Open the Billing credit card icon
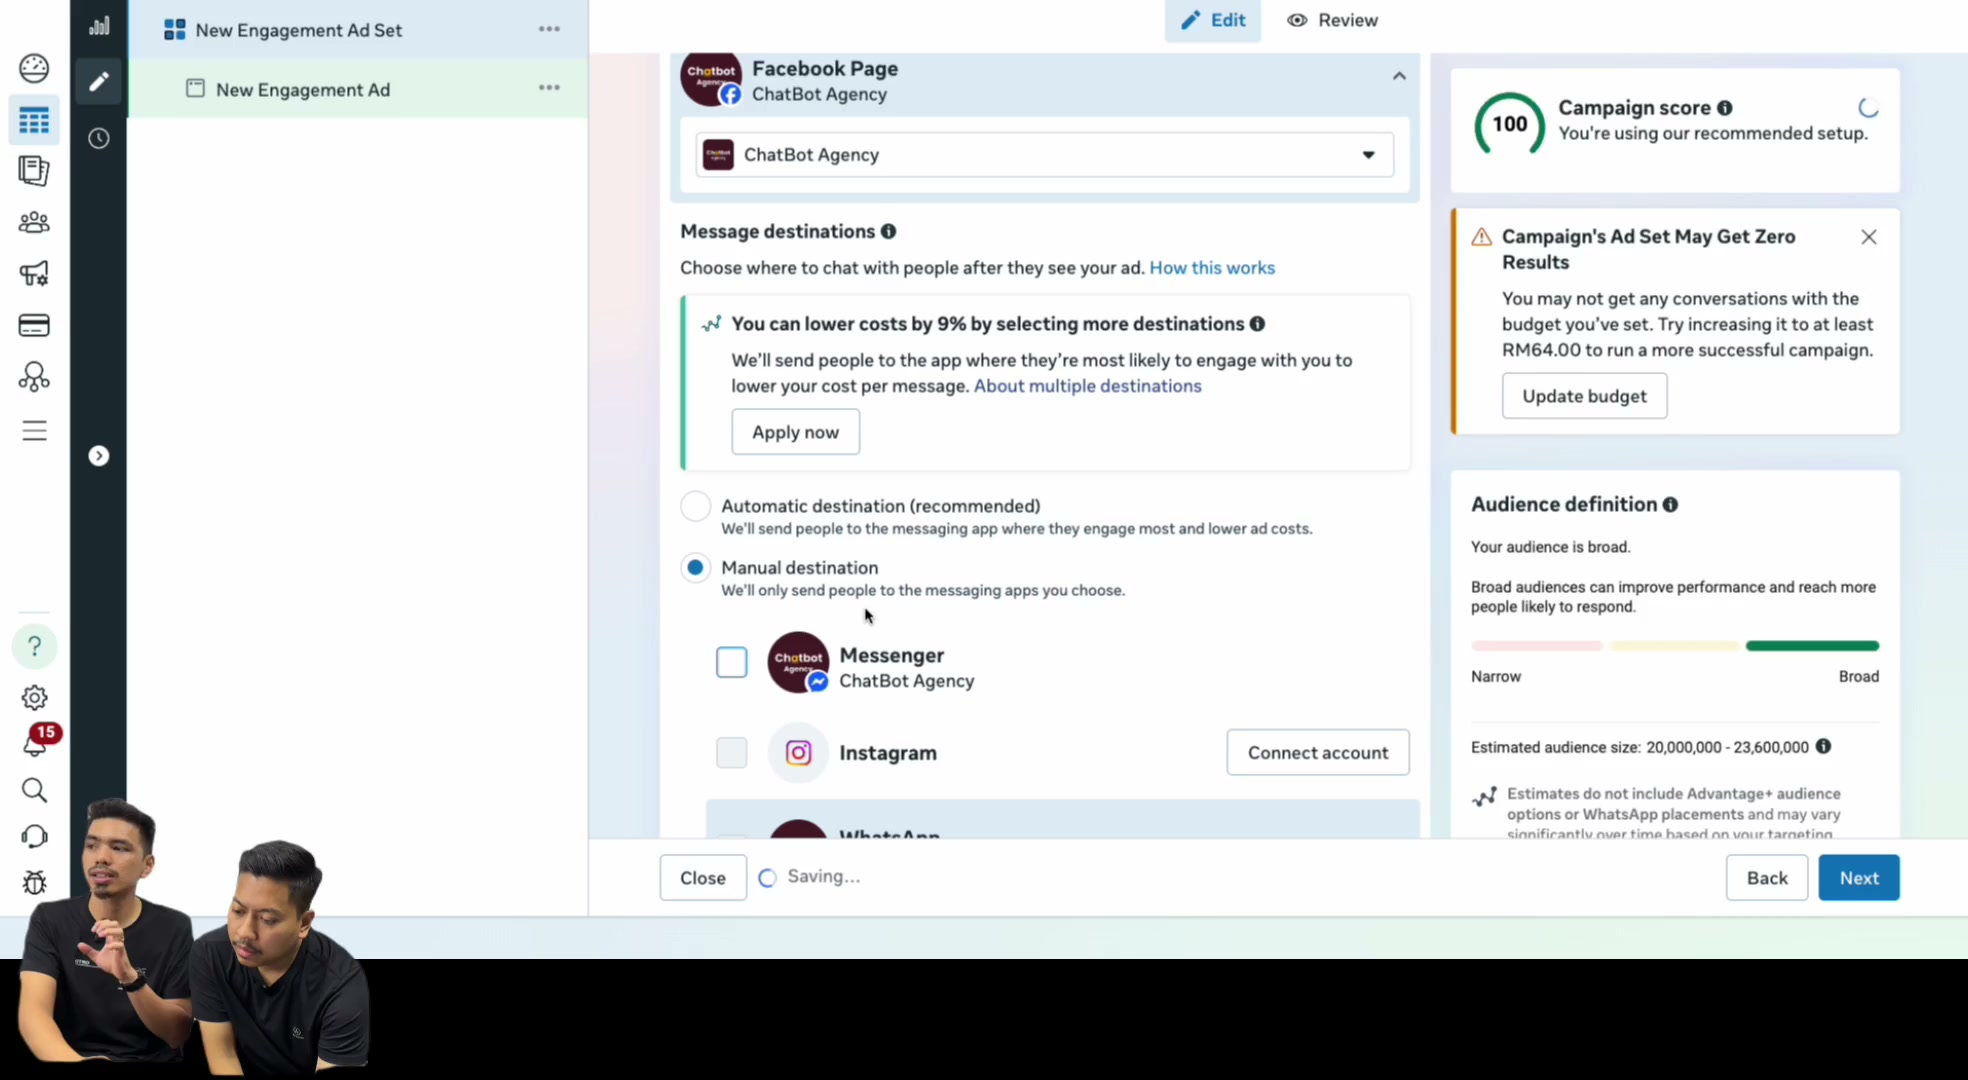1968x1080 pixels. (x=34, y=325)
